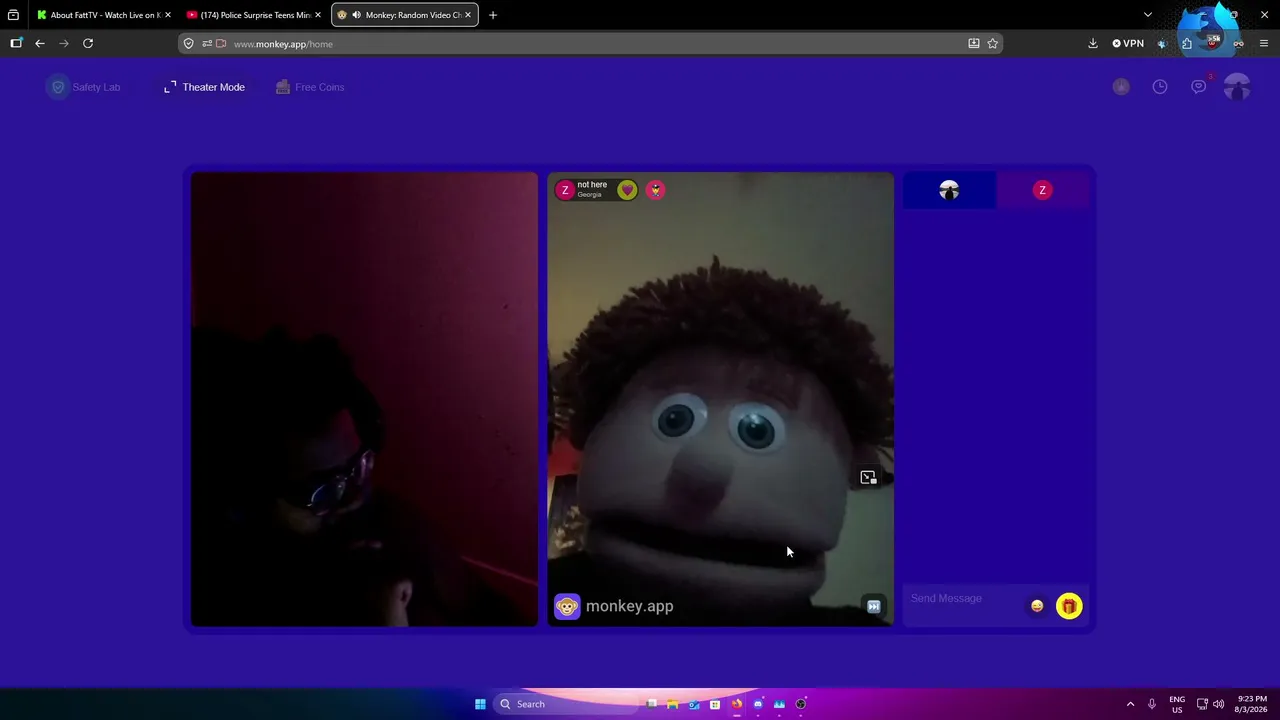Open the volume tray control
This screenshot has width=1280, height=720.
[x=1218, y=704]
